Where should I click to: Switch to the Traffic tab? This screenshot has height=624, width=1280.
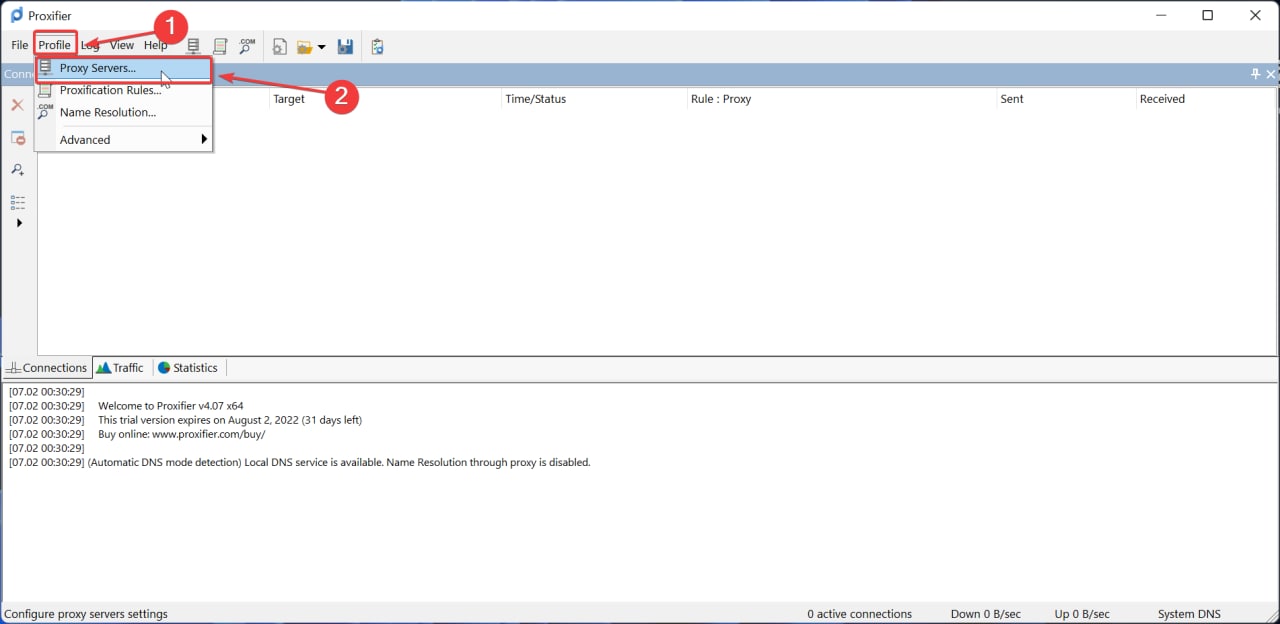pyautogui.click(x=120, y=368)
